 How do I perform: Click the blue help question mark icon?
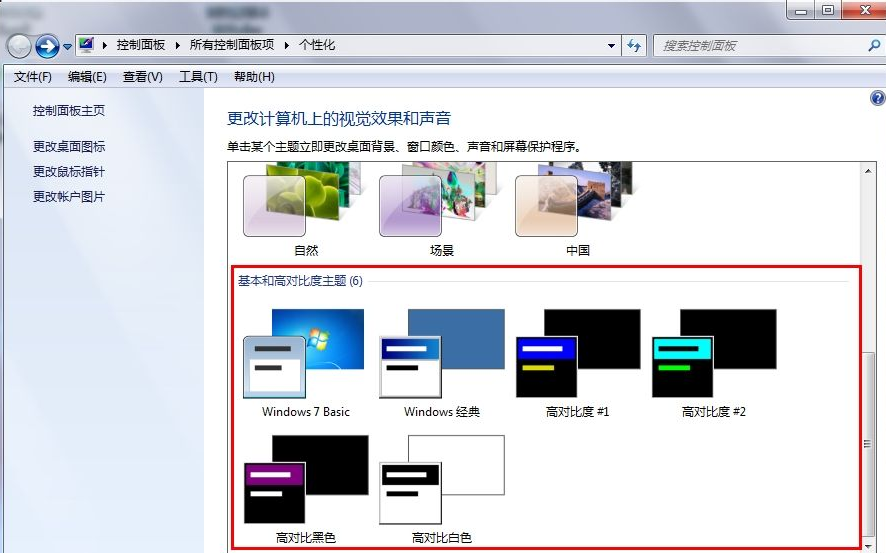(878, 98)
